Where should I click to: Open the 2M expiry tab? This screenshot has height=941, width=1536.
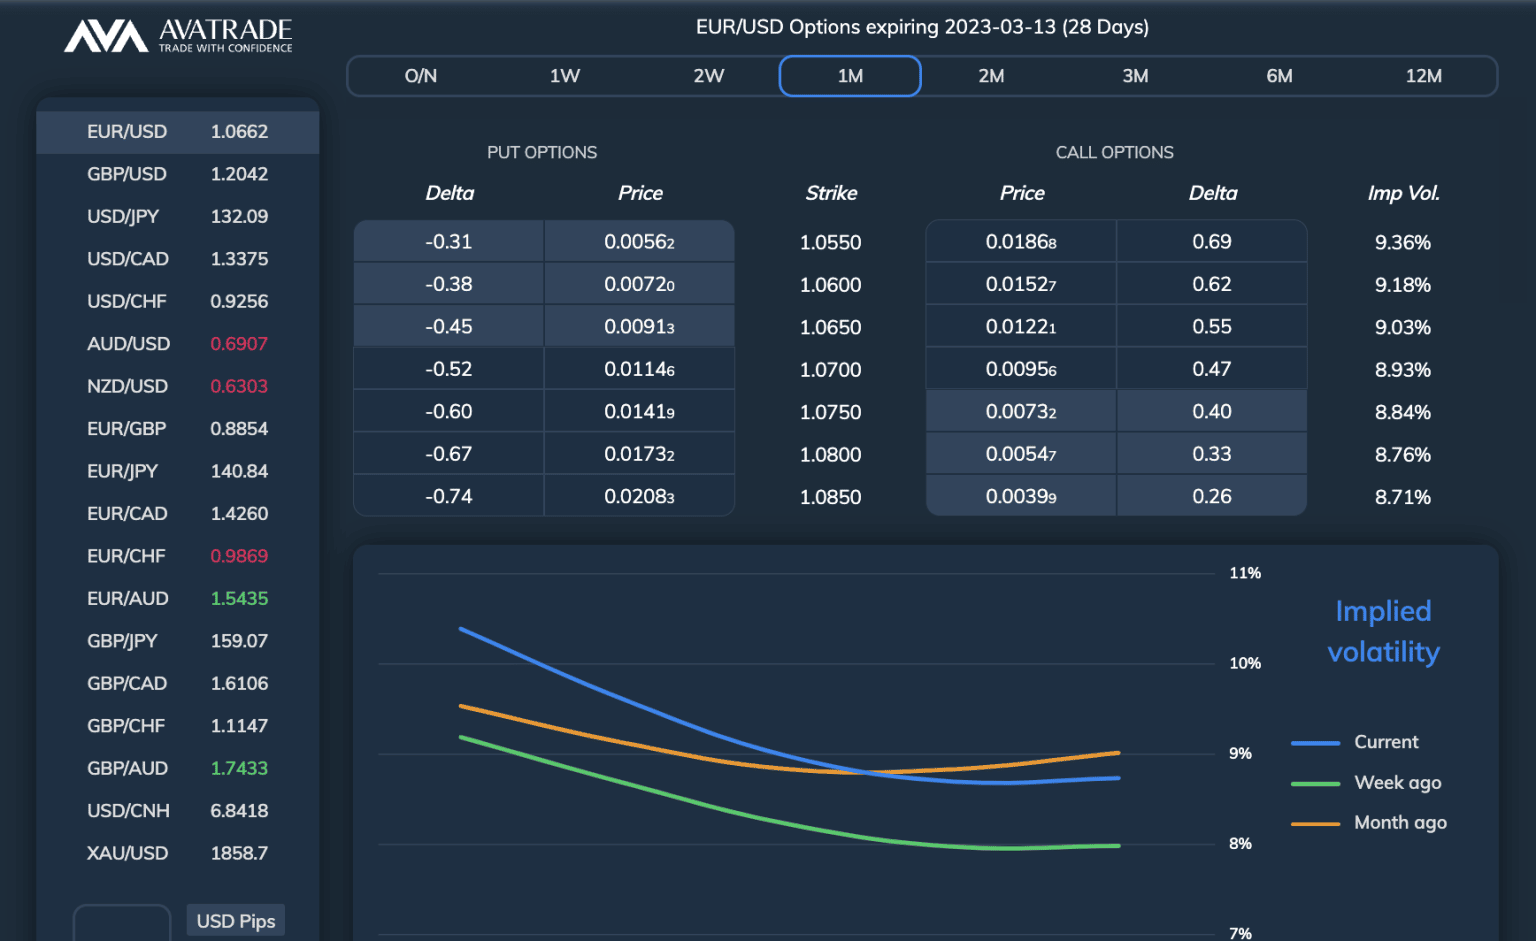(x=992, y=76)
